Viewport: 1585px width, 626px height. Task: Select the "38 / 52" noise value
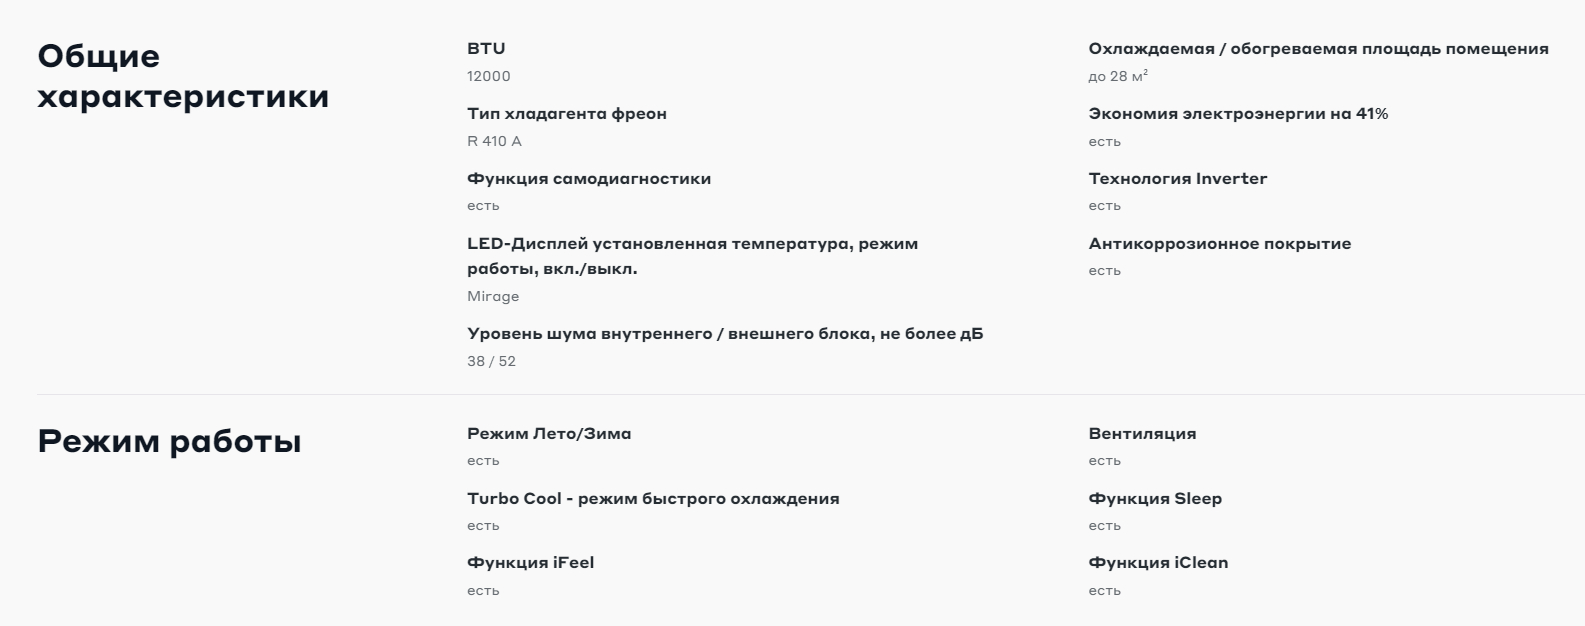coord(491,361)
